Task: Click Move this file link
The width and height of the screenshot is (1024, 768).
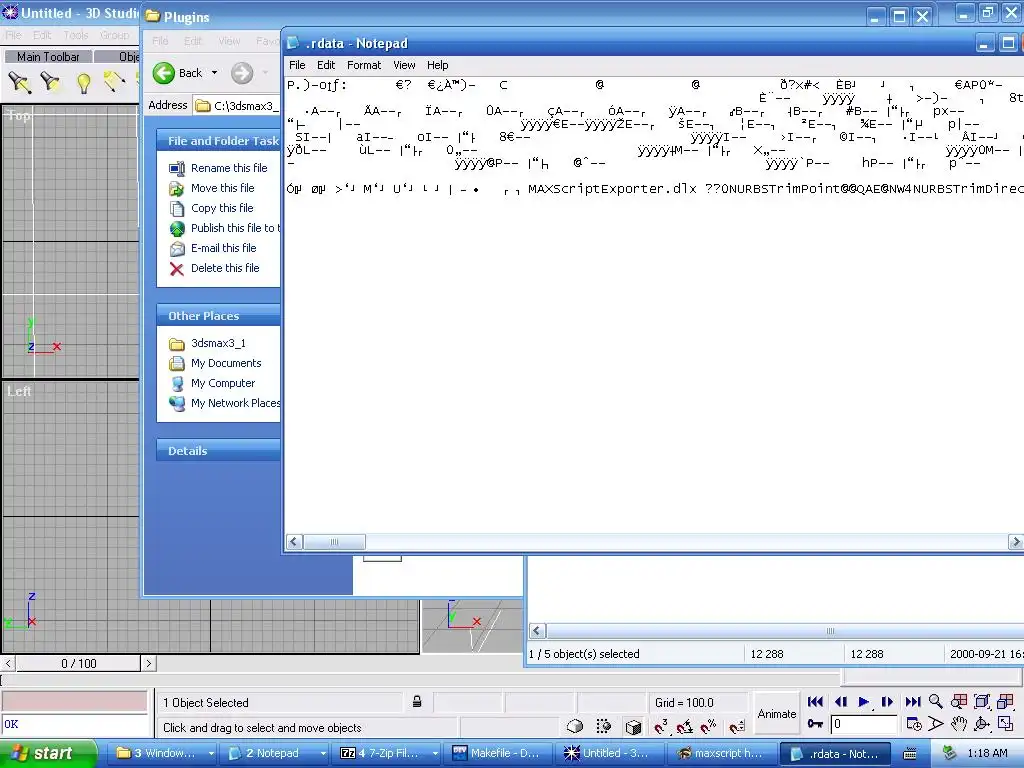Action: click(x=223, y=188)
